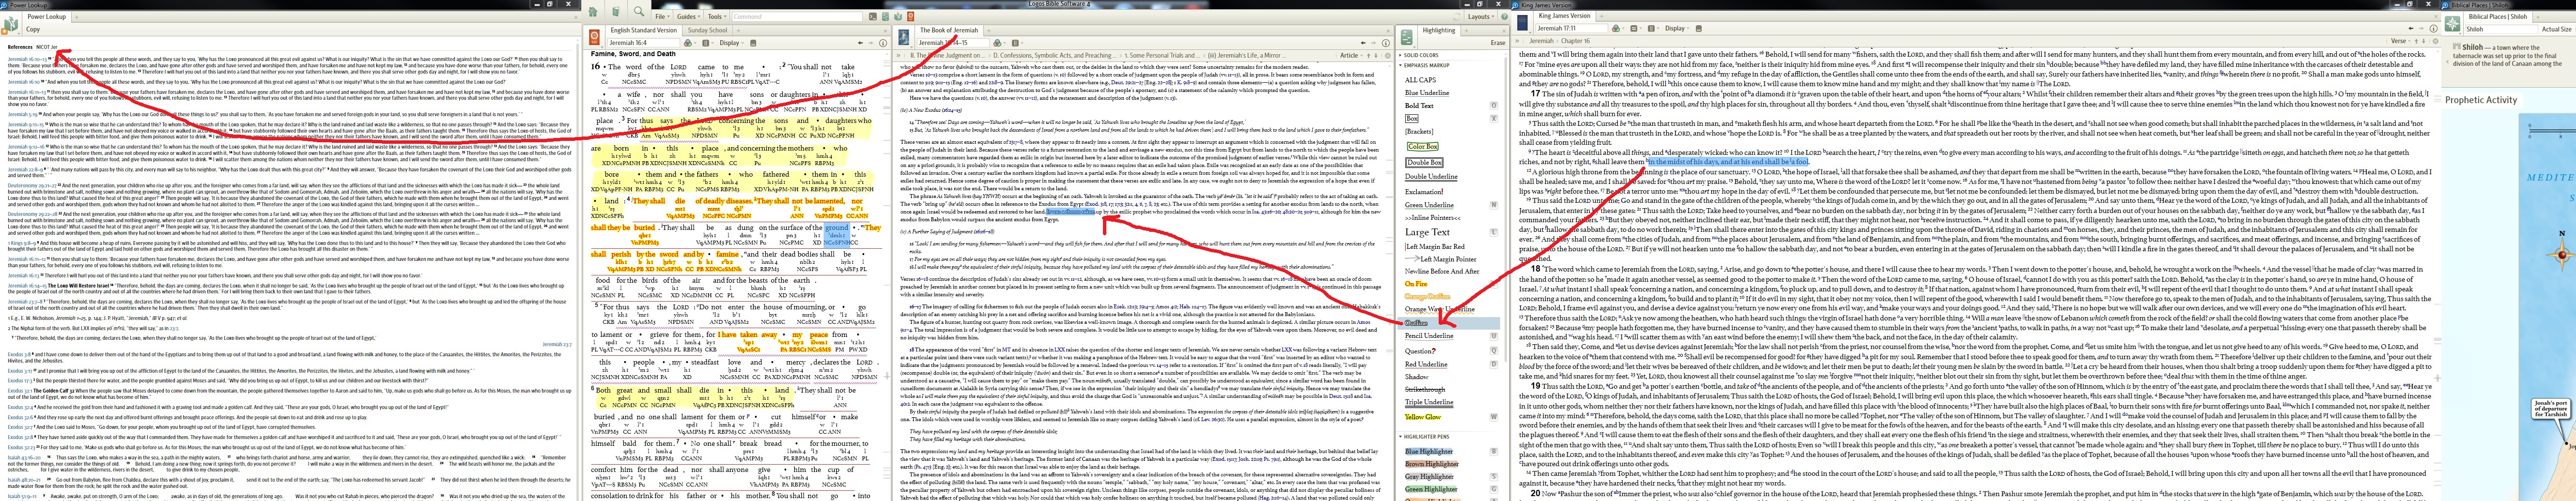Select the Book of Jeremiah tab
This screenshot has height=501, width=2576.
[x=949, y=30]
